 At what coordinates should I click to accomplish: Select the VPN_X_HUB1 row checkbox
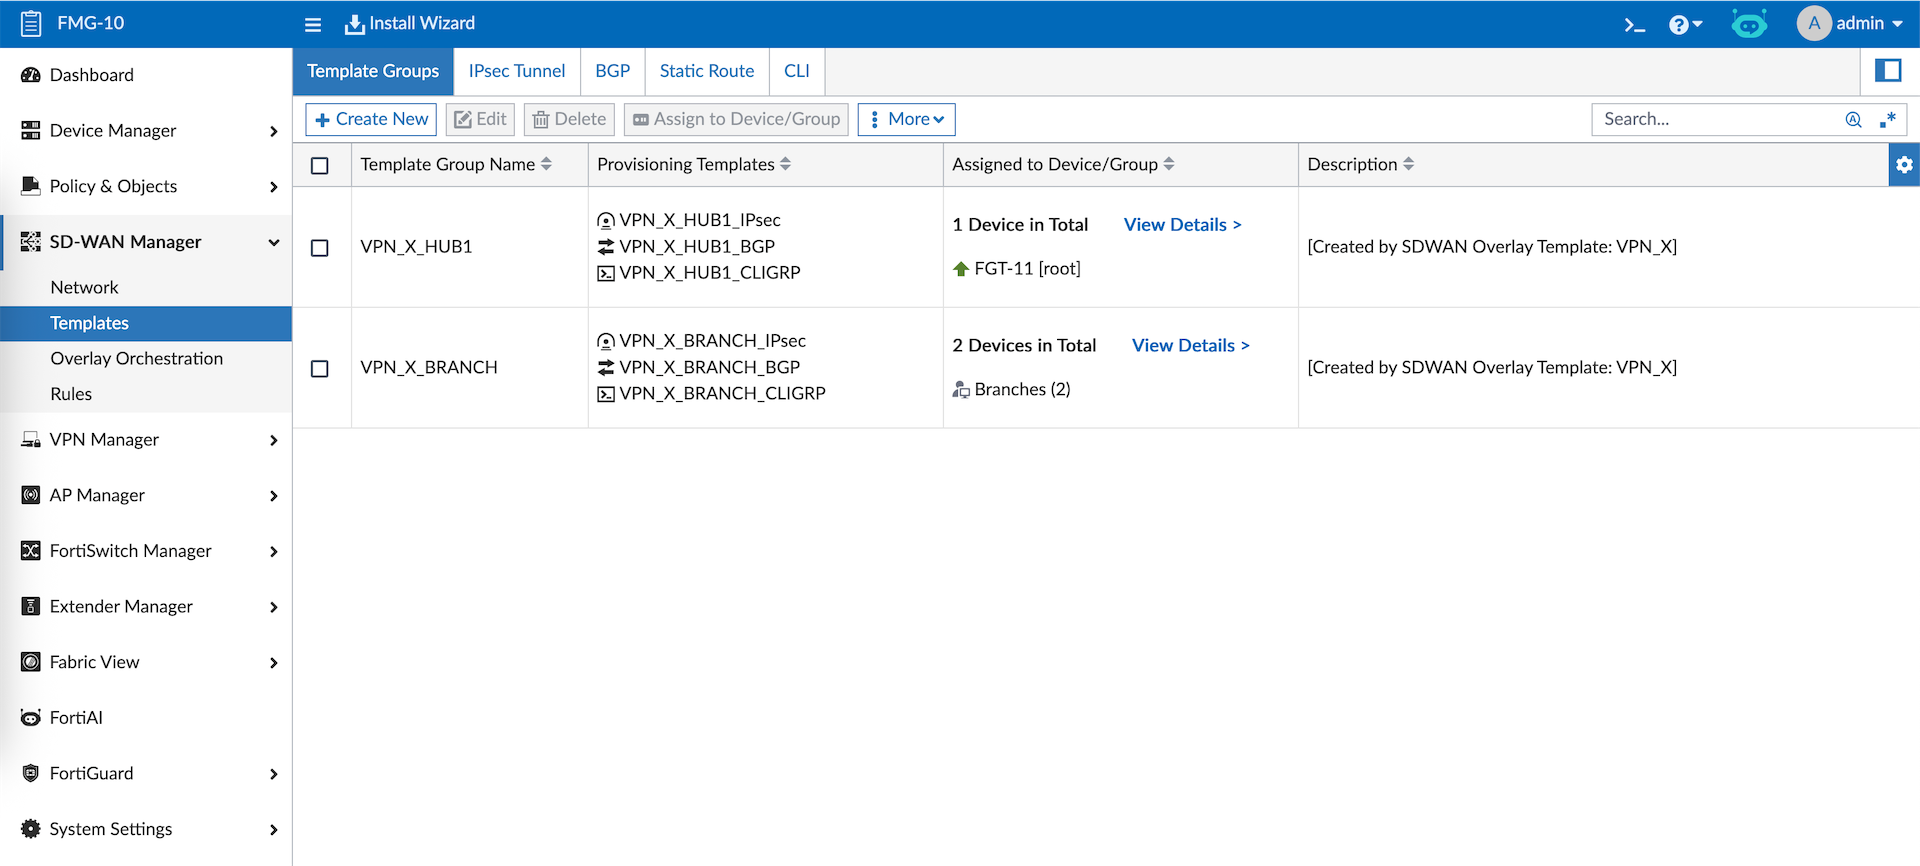pos(320,248)
